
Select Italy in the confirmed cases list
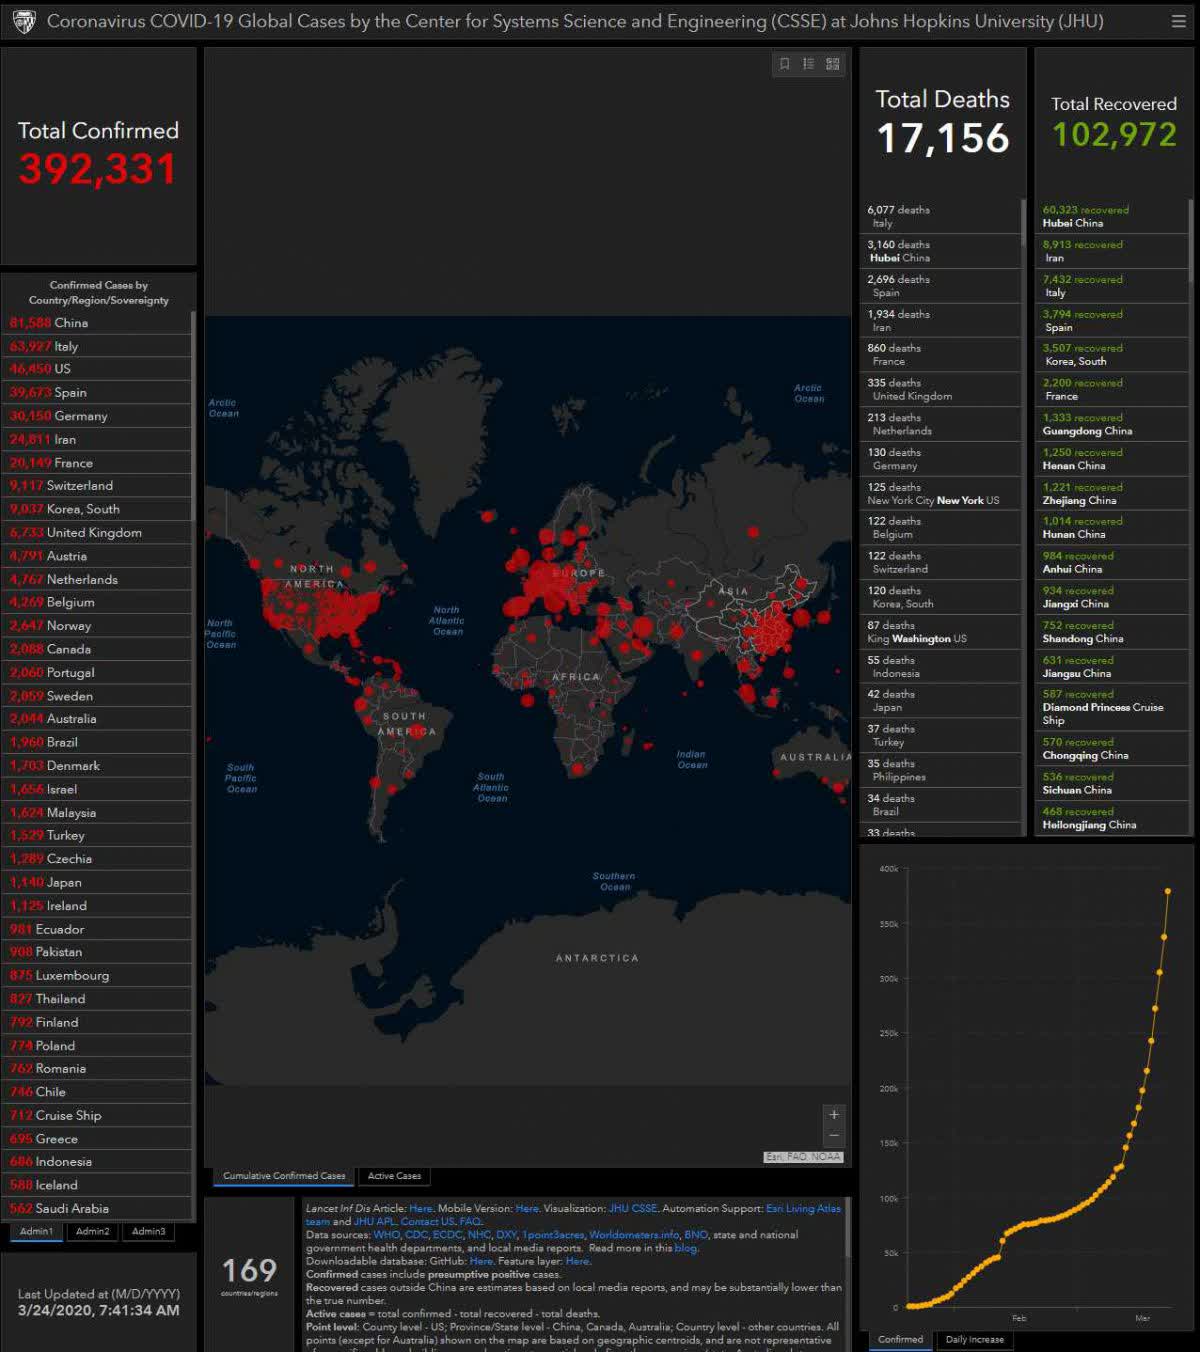pyautogui.click(x=66, y=346)
